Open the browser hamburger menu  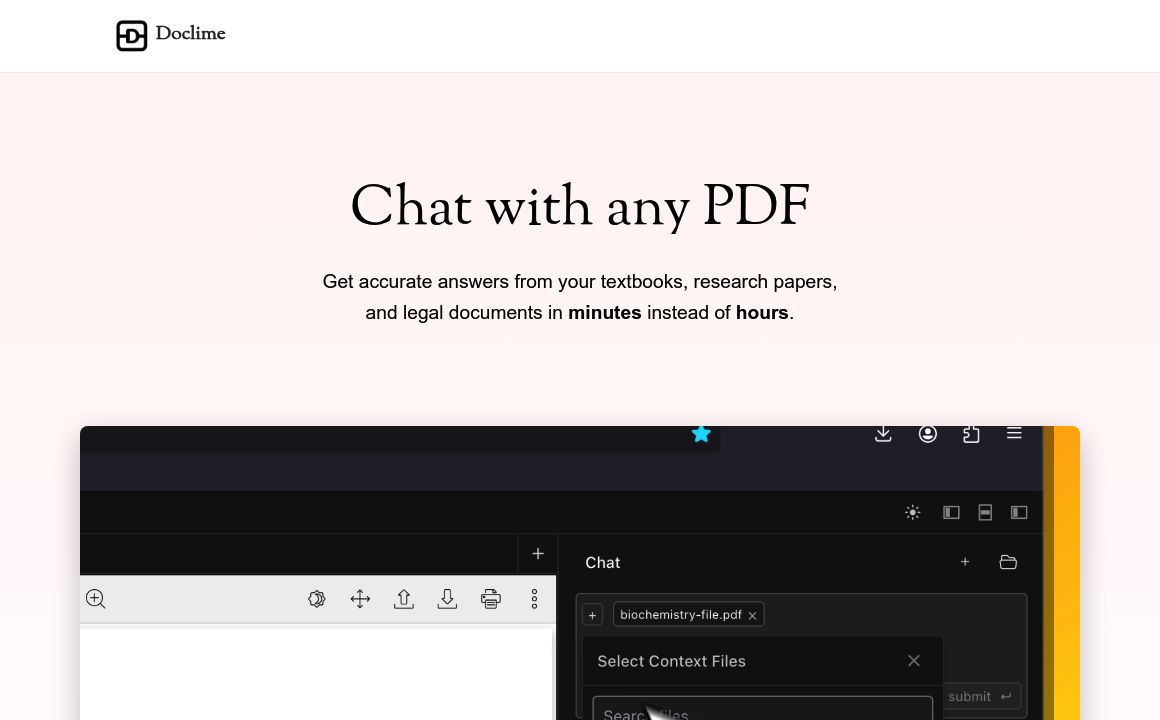click(1014, 433)
